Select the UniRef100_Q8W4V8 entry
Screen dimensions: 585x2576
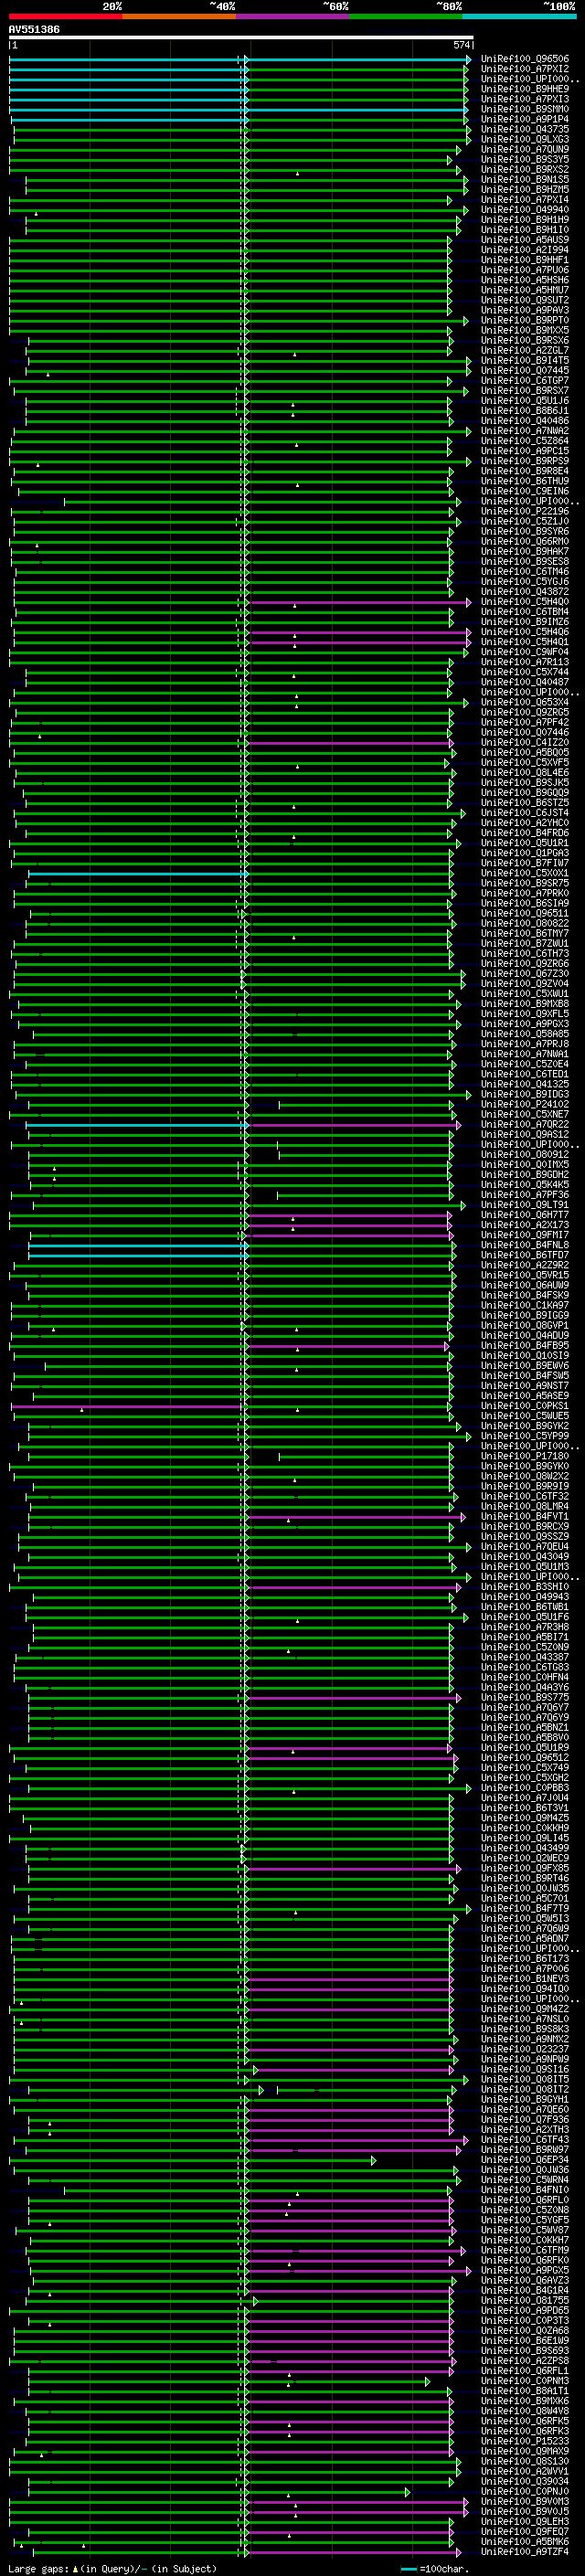[x=525, y=2410]
